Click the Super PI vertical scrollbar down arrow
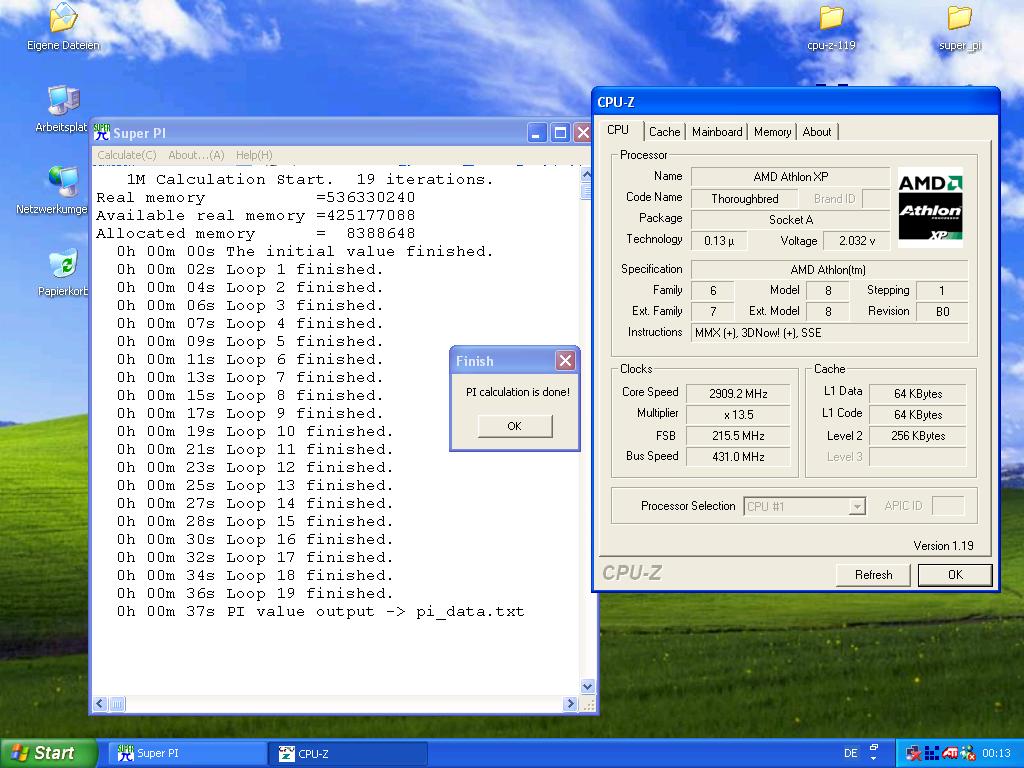This screenshot has height=768, width=1024. [587, 687]
